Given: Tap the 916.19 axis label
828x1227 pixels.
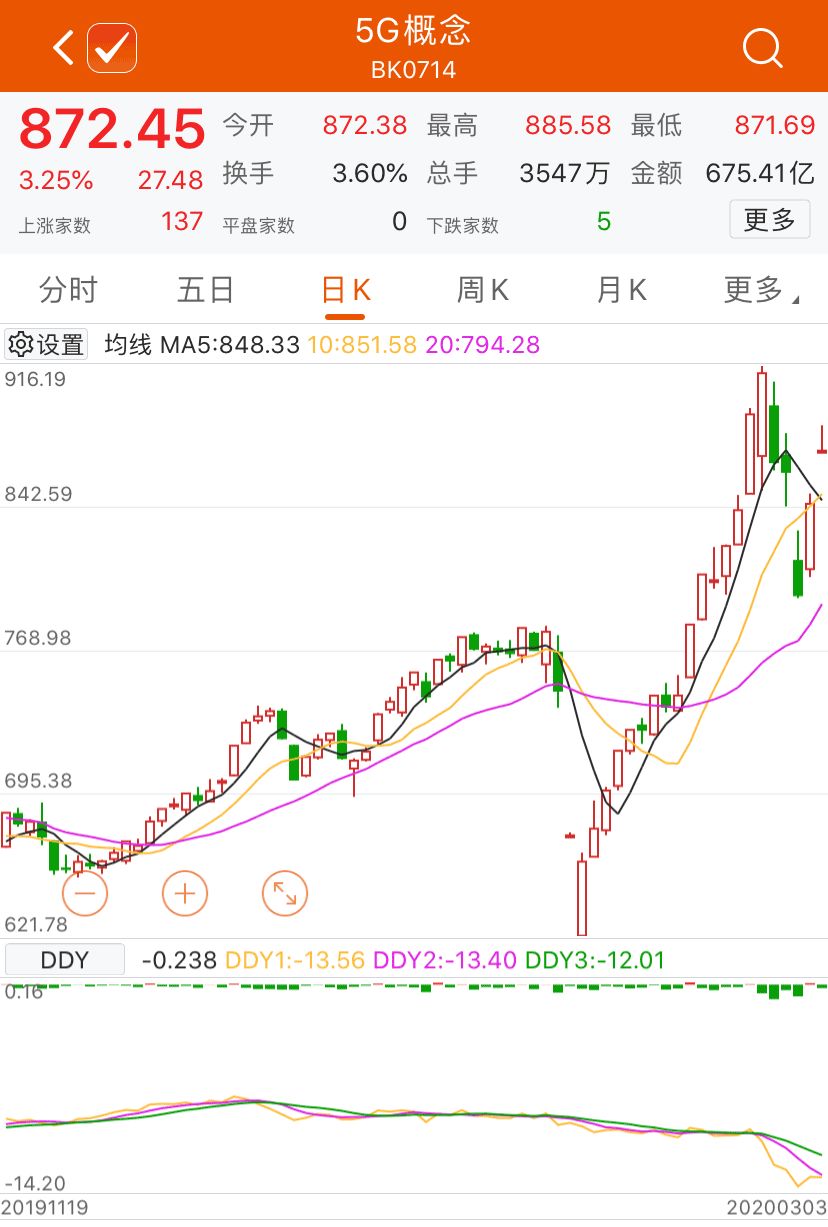Looking at the screenshot, I should pos(35,379).
